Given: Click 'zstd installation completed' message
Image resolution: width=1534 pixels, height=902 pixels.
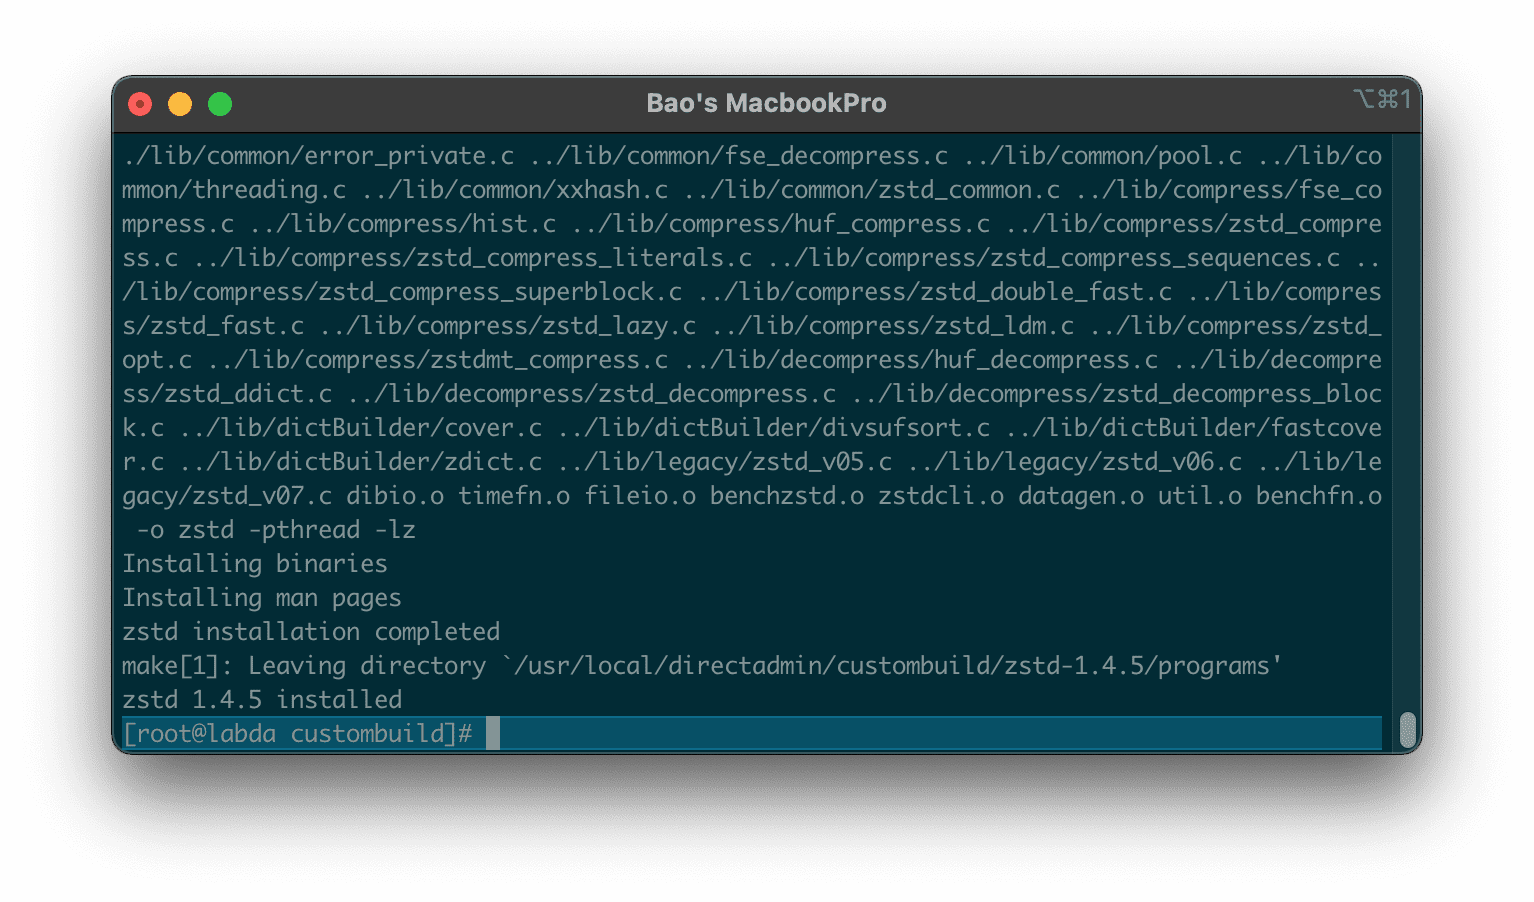Looking at the screenshot, I should point(310,631).
